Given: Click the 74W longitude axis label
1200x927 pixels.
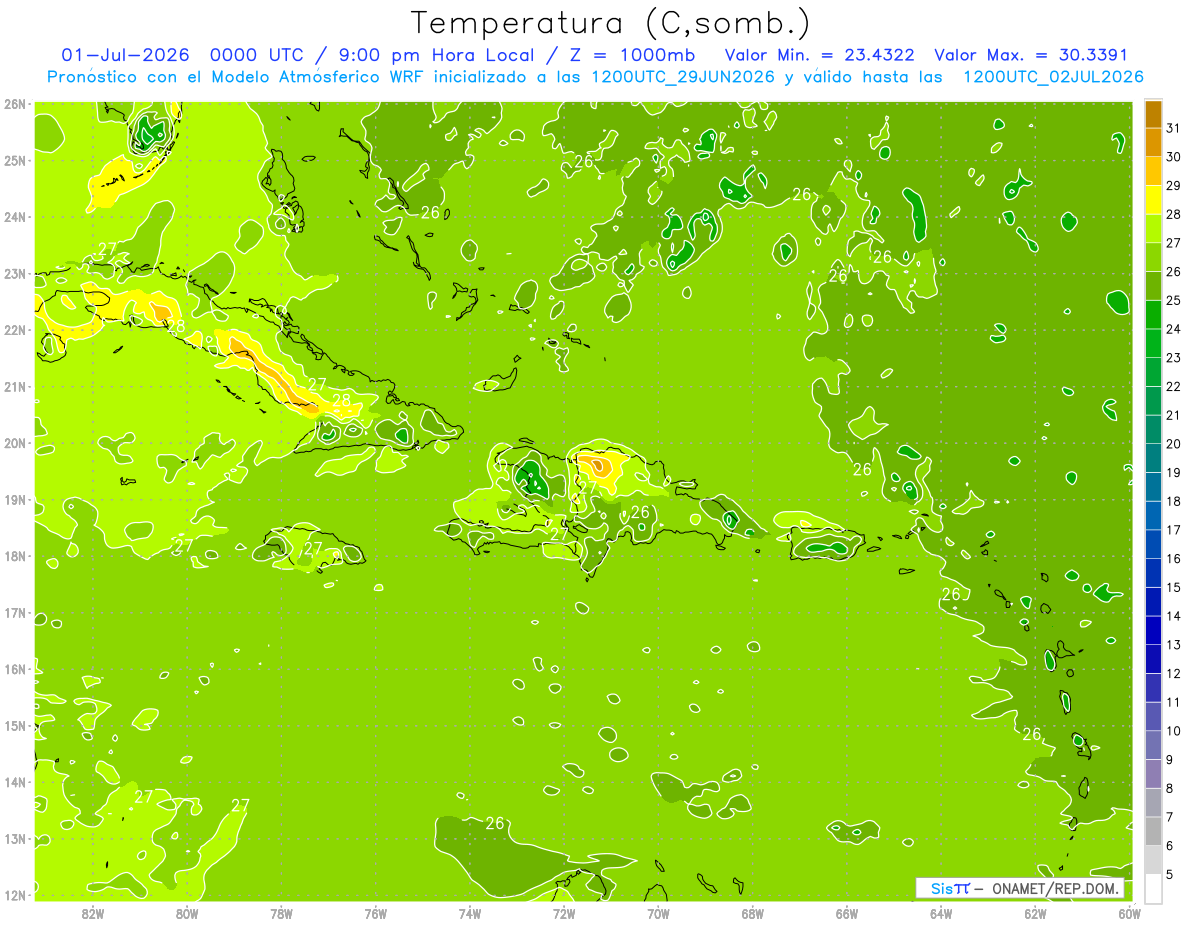Looking at the screenshot, I should click(470, 914).
